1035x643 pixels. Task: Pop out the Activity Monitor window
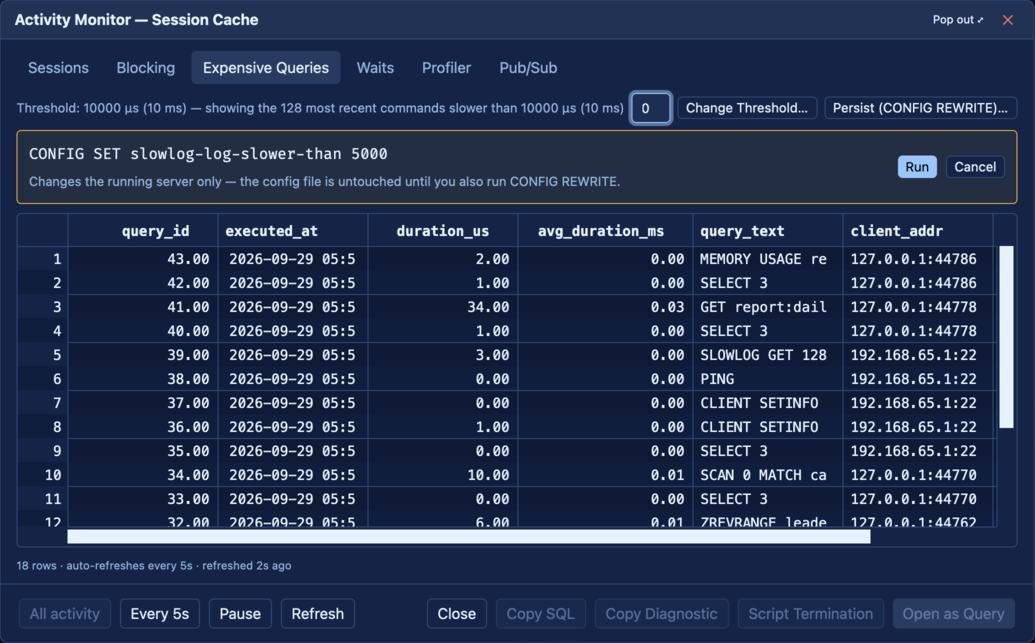click(958, 20)
